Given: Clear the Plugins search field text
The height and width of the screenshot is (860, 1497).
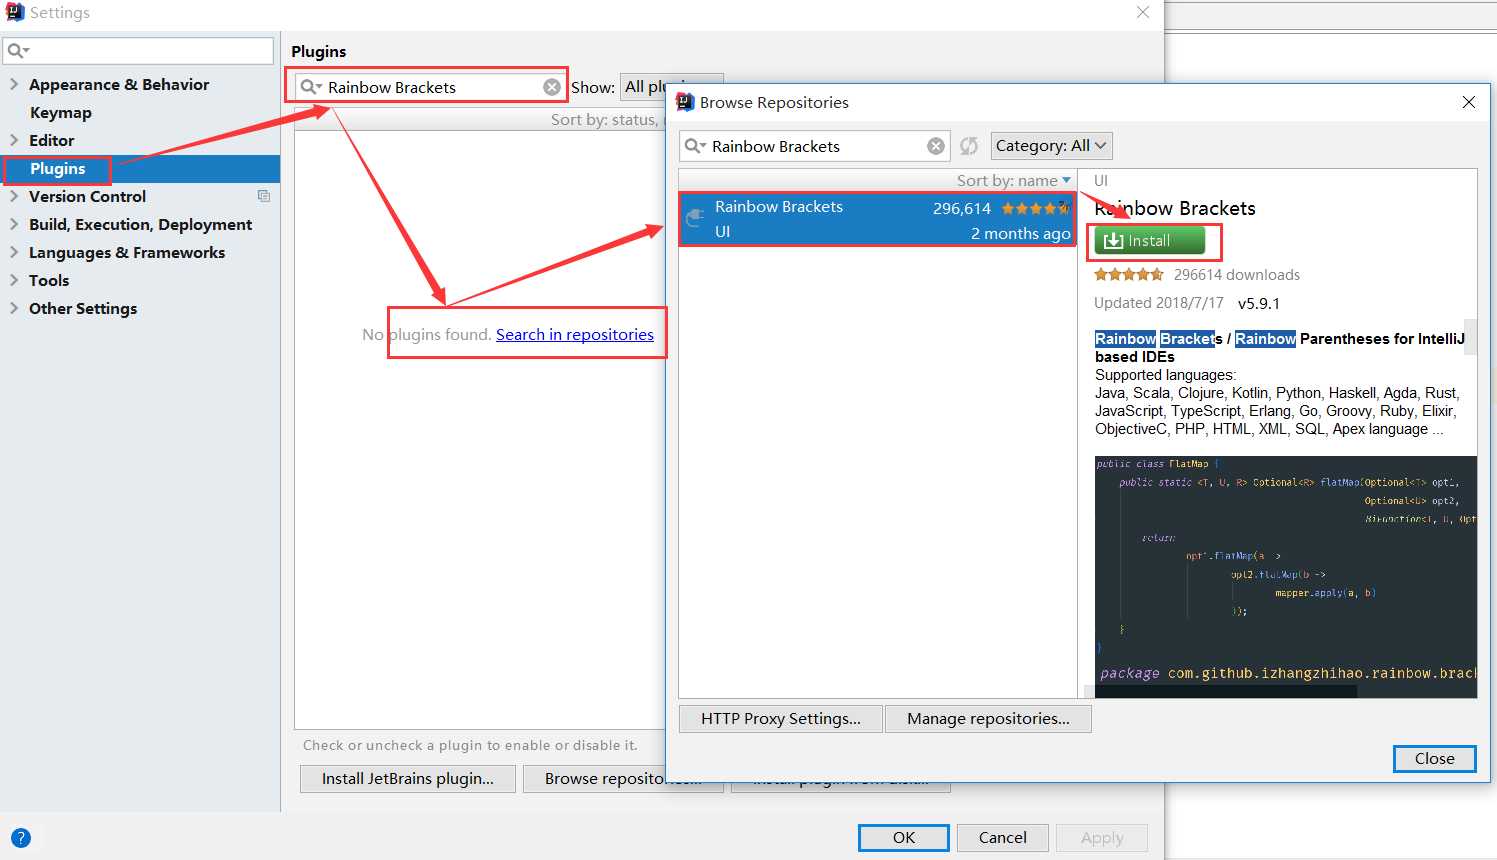Looking at the screenshot, I should click(x=552, y=87).
